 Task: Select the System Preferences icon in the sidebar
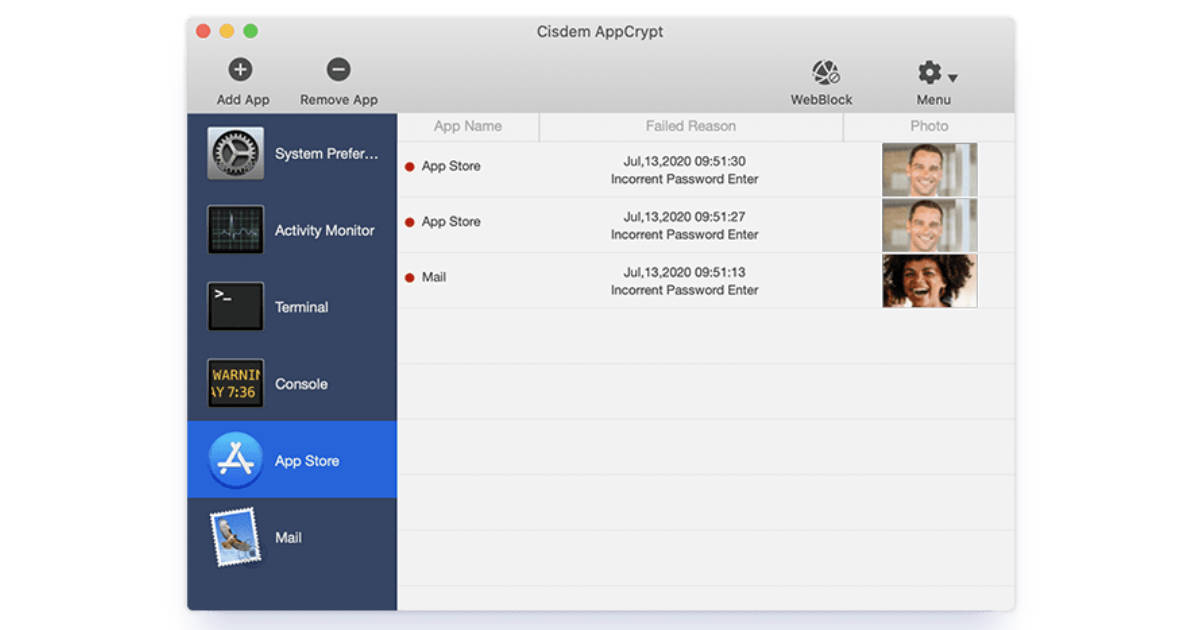pos(235,153)
